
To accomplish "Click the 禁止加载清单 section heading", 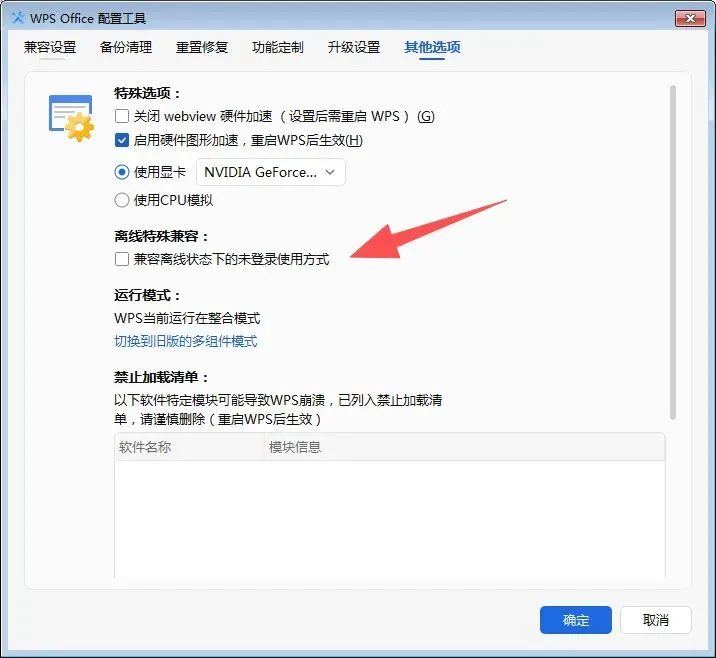I will [x=161, y=377].
